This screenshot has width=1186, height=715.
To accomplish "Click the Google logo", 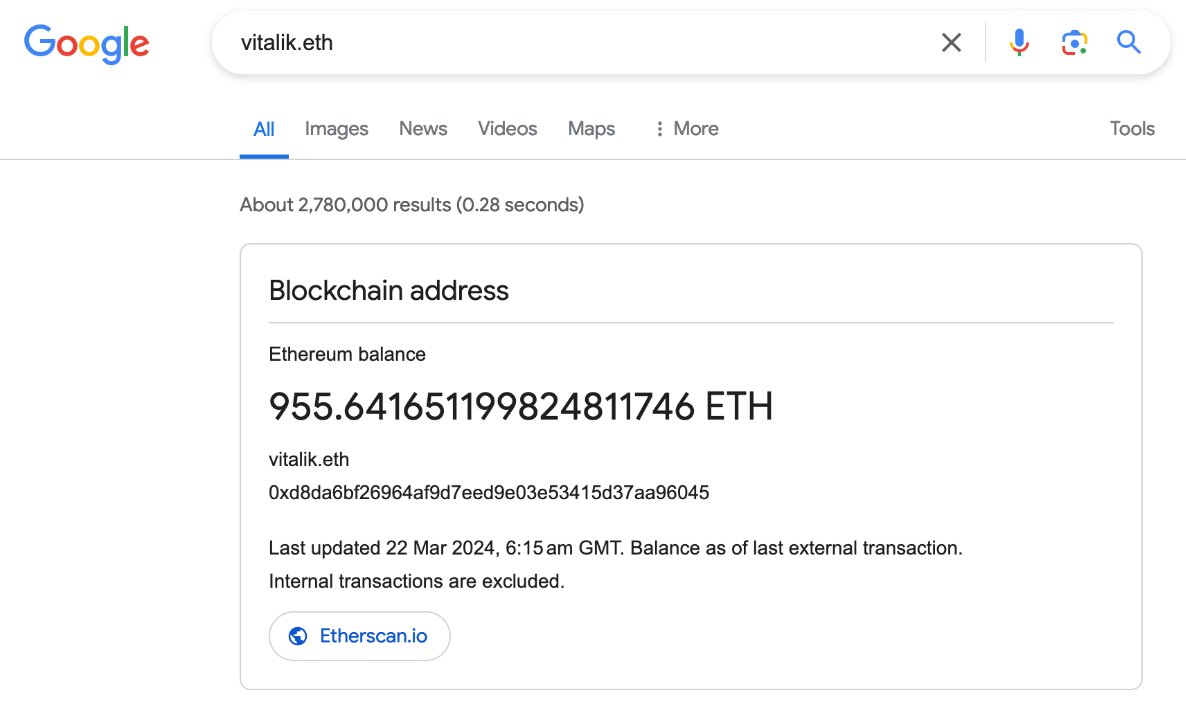I will [86, 44].
